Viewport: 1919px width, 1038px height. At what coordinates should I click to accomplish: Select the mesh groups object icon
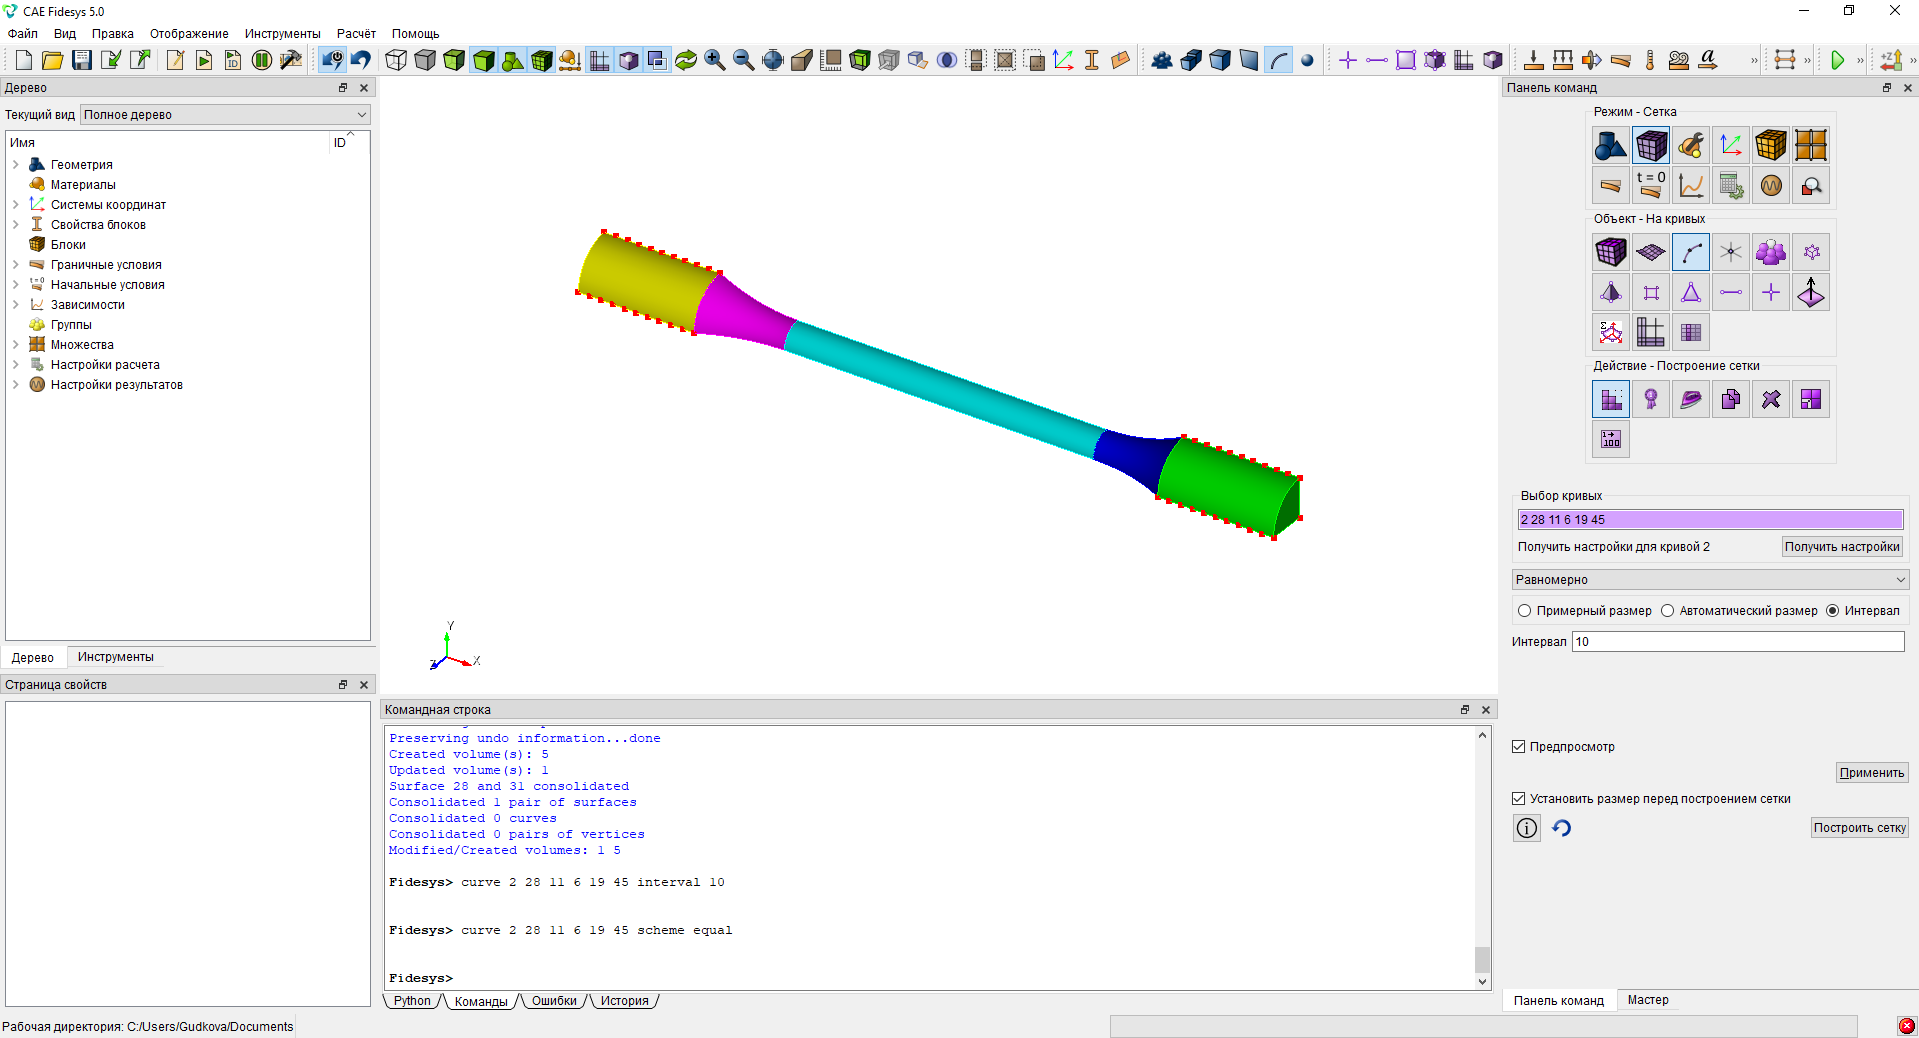pyautogui.click(x=1771, y=253)
